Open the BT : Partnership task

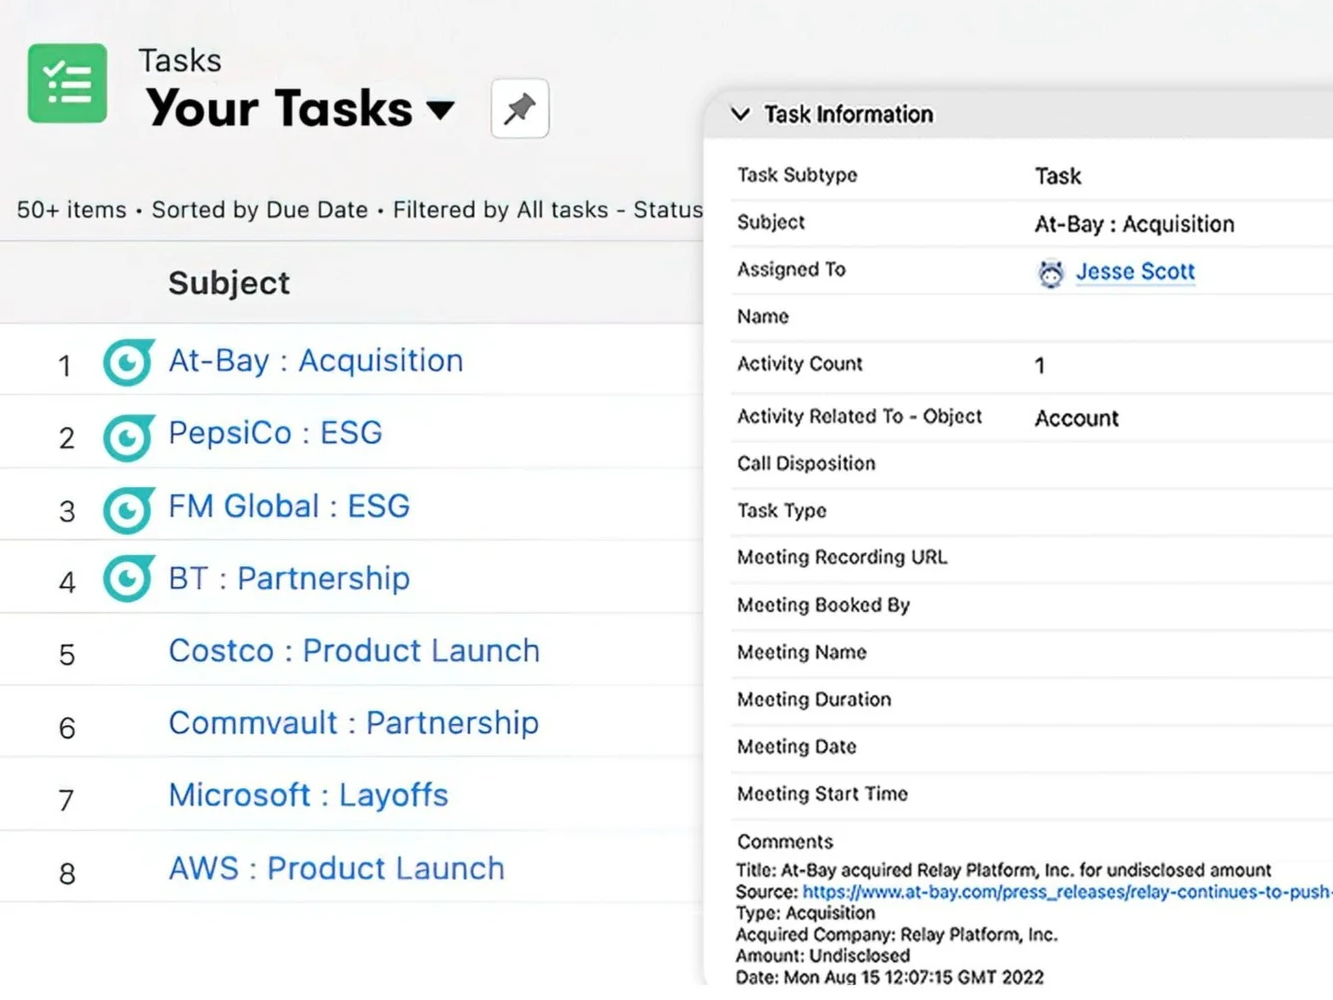[x=289, y=578]
